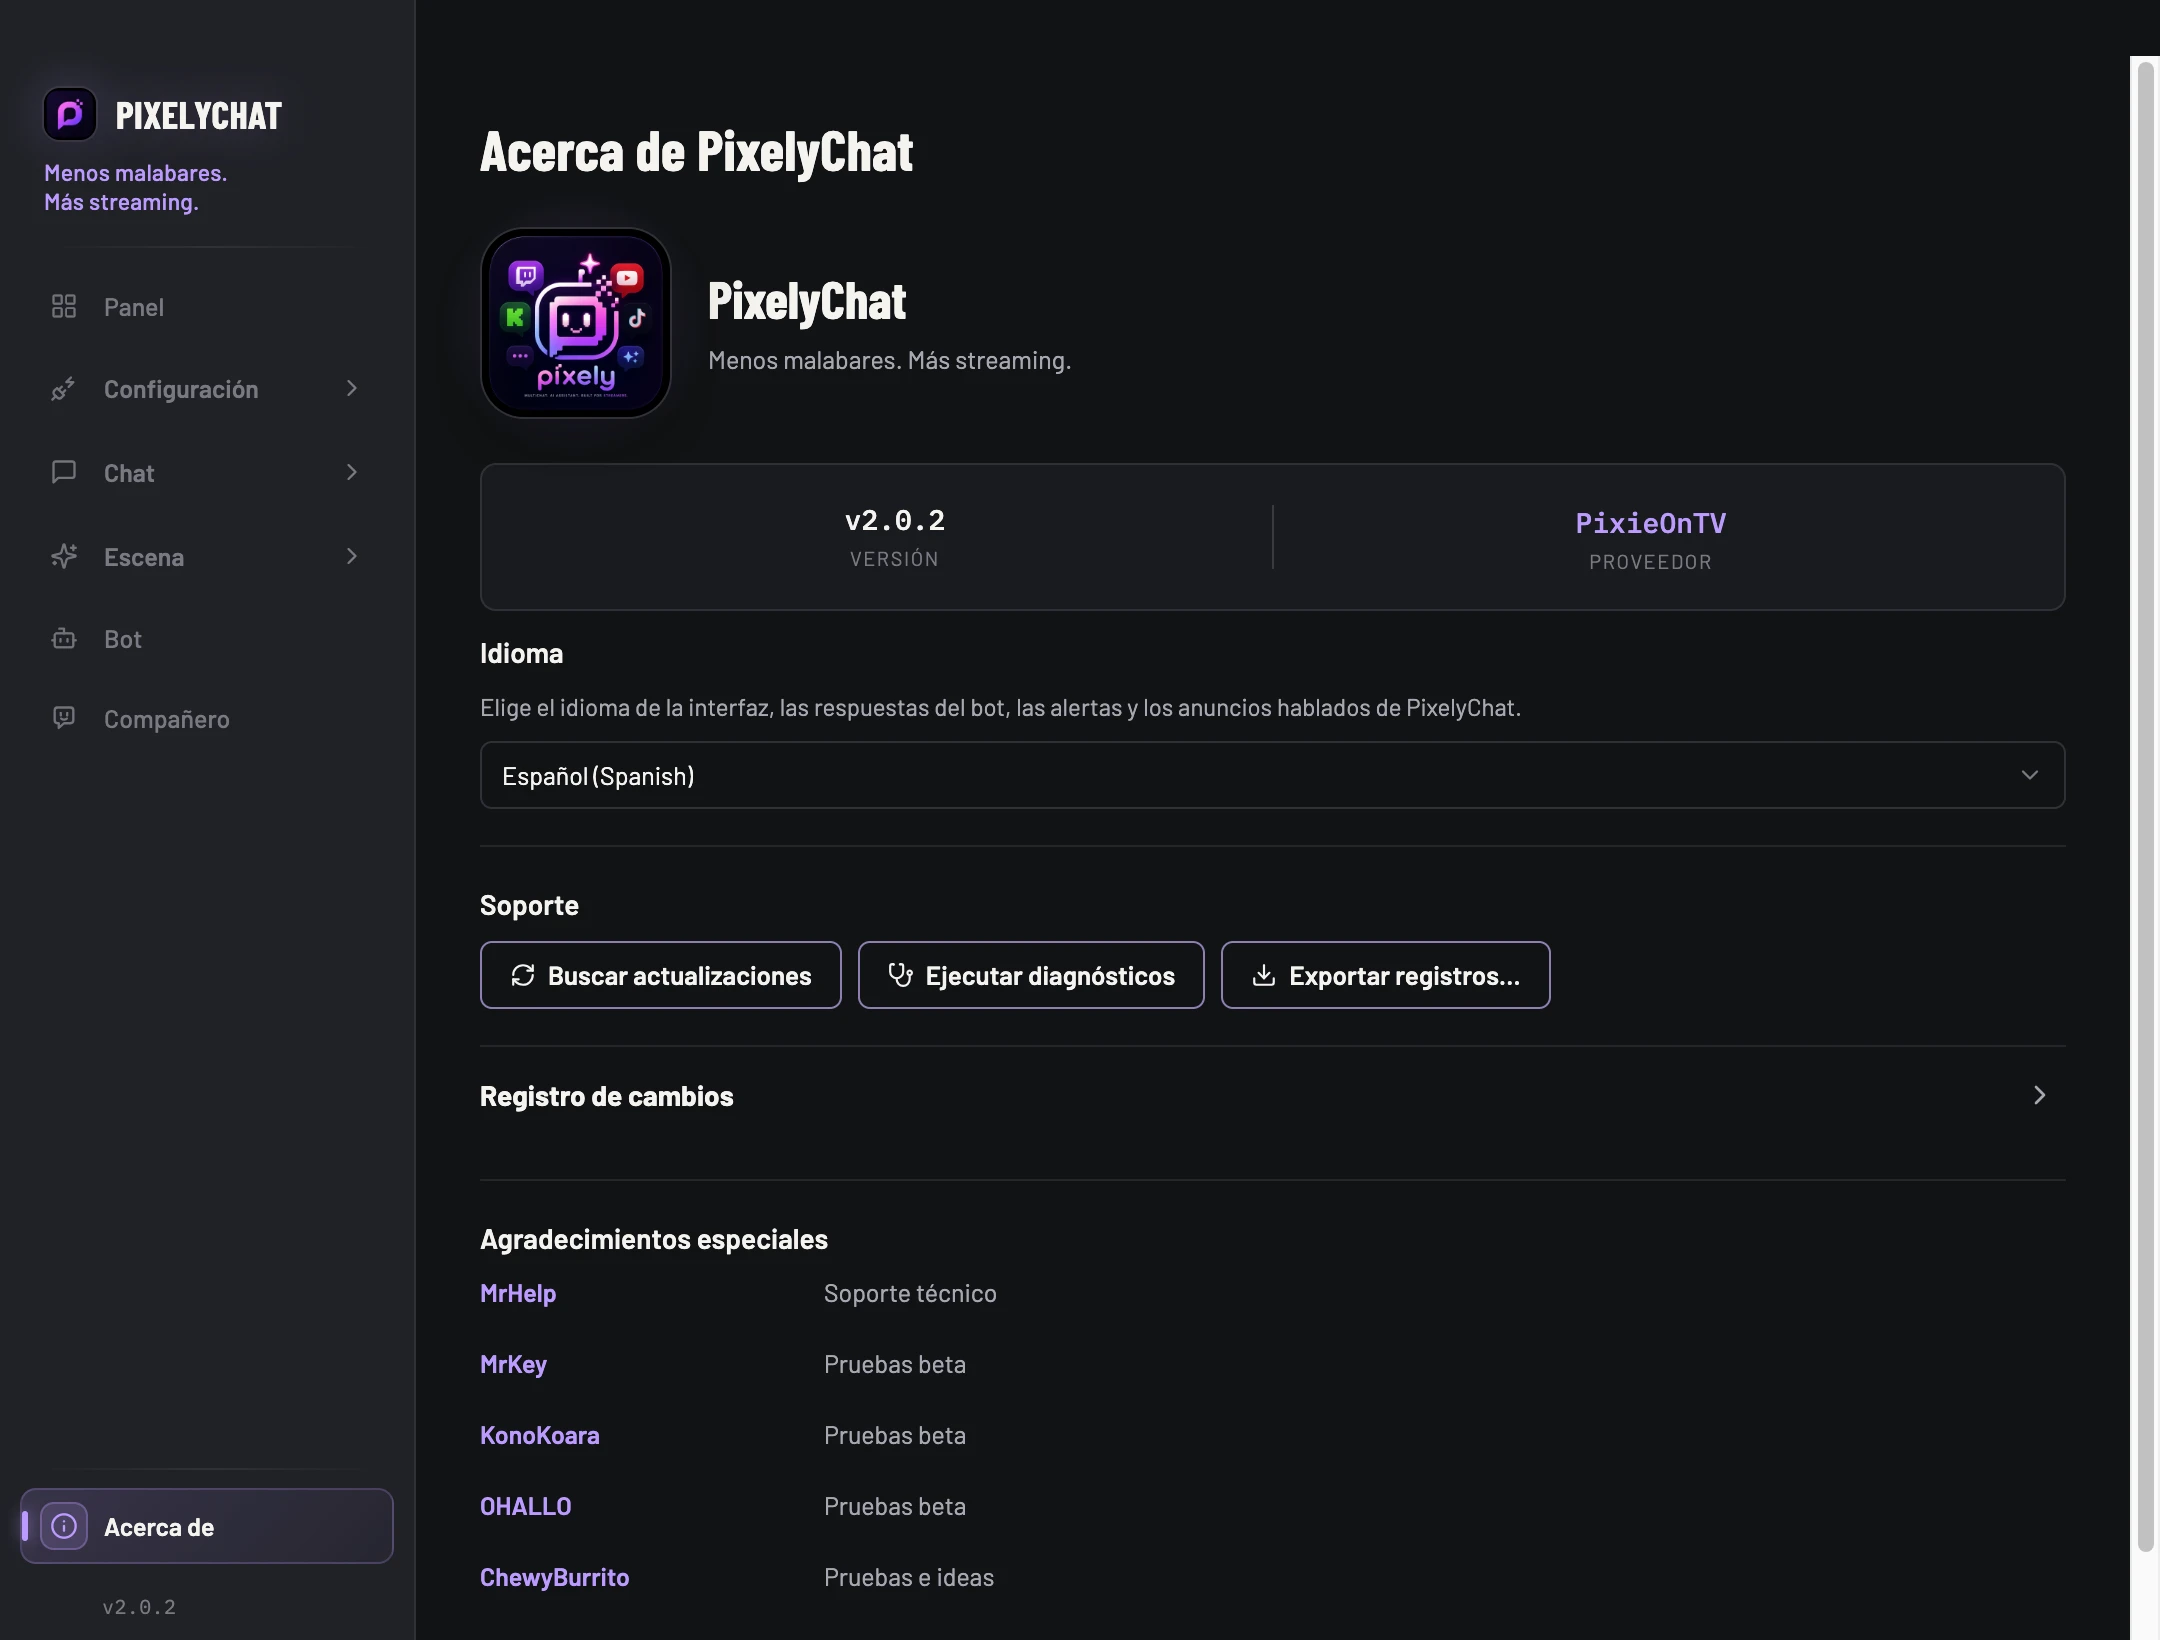Screen dimensions: 2160x1640
Task: Expand the Escena submenu chevron
Action: 351,556
